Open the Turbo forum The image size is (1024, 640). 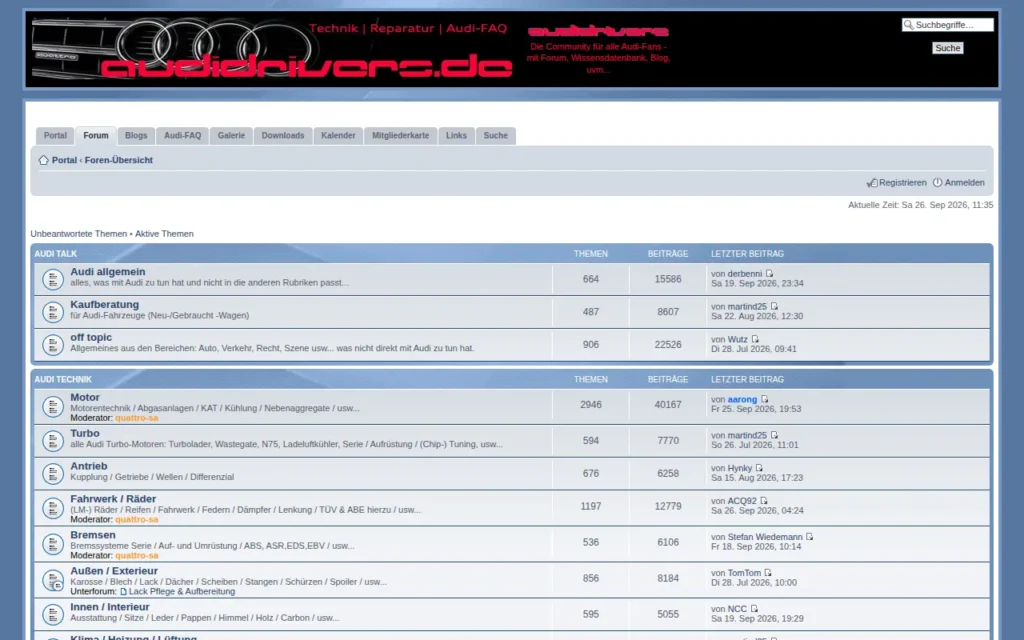pos(85,433)
